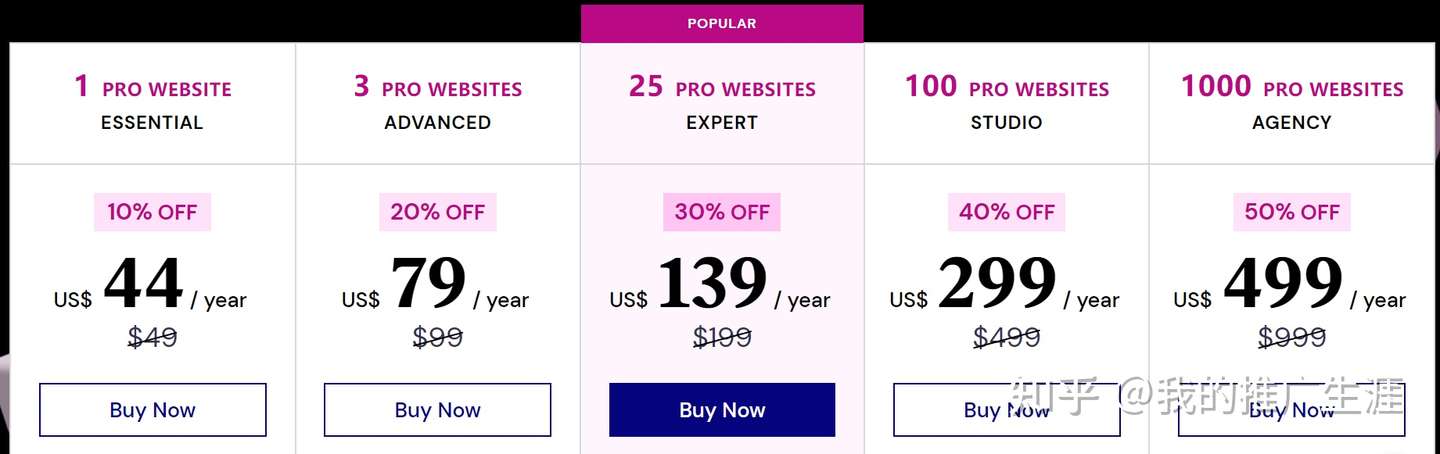The width and height of the screenshot is (1440, 454).
Task: Click the 30% OFF badge
Action: [722, 212]
